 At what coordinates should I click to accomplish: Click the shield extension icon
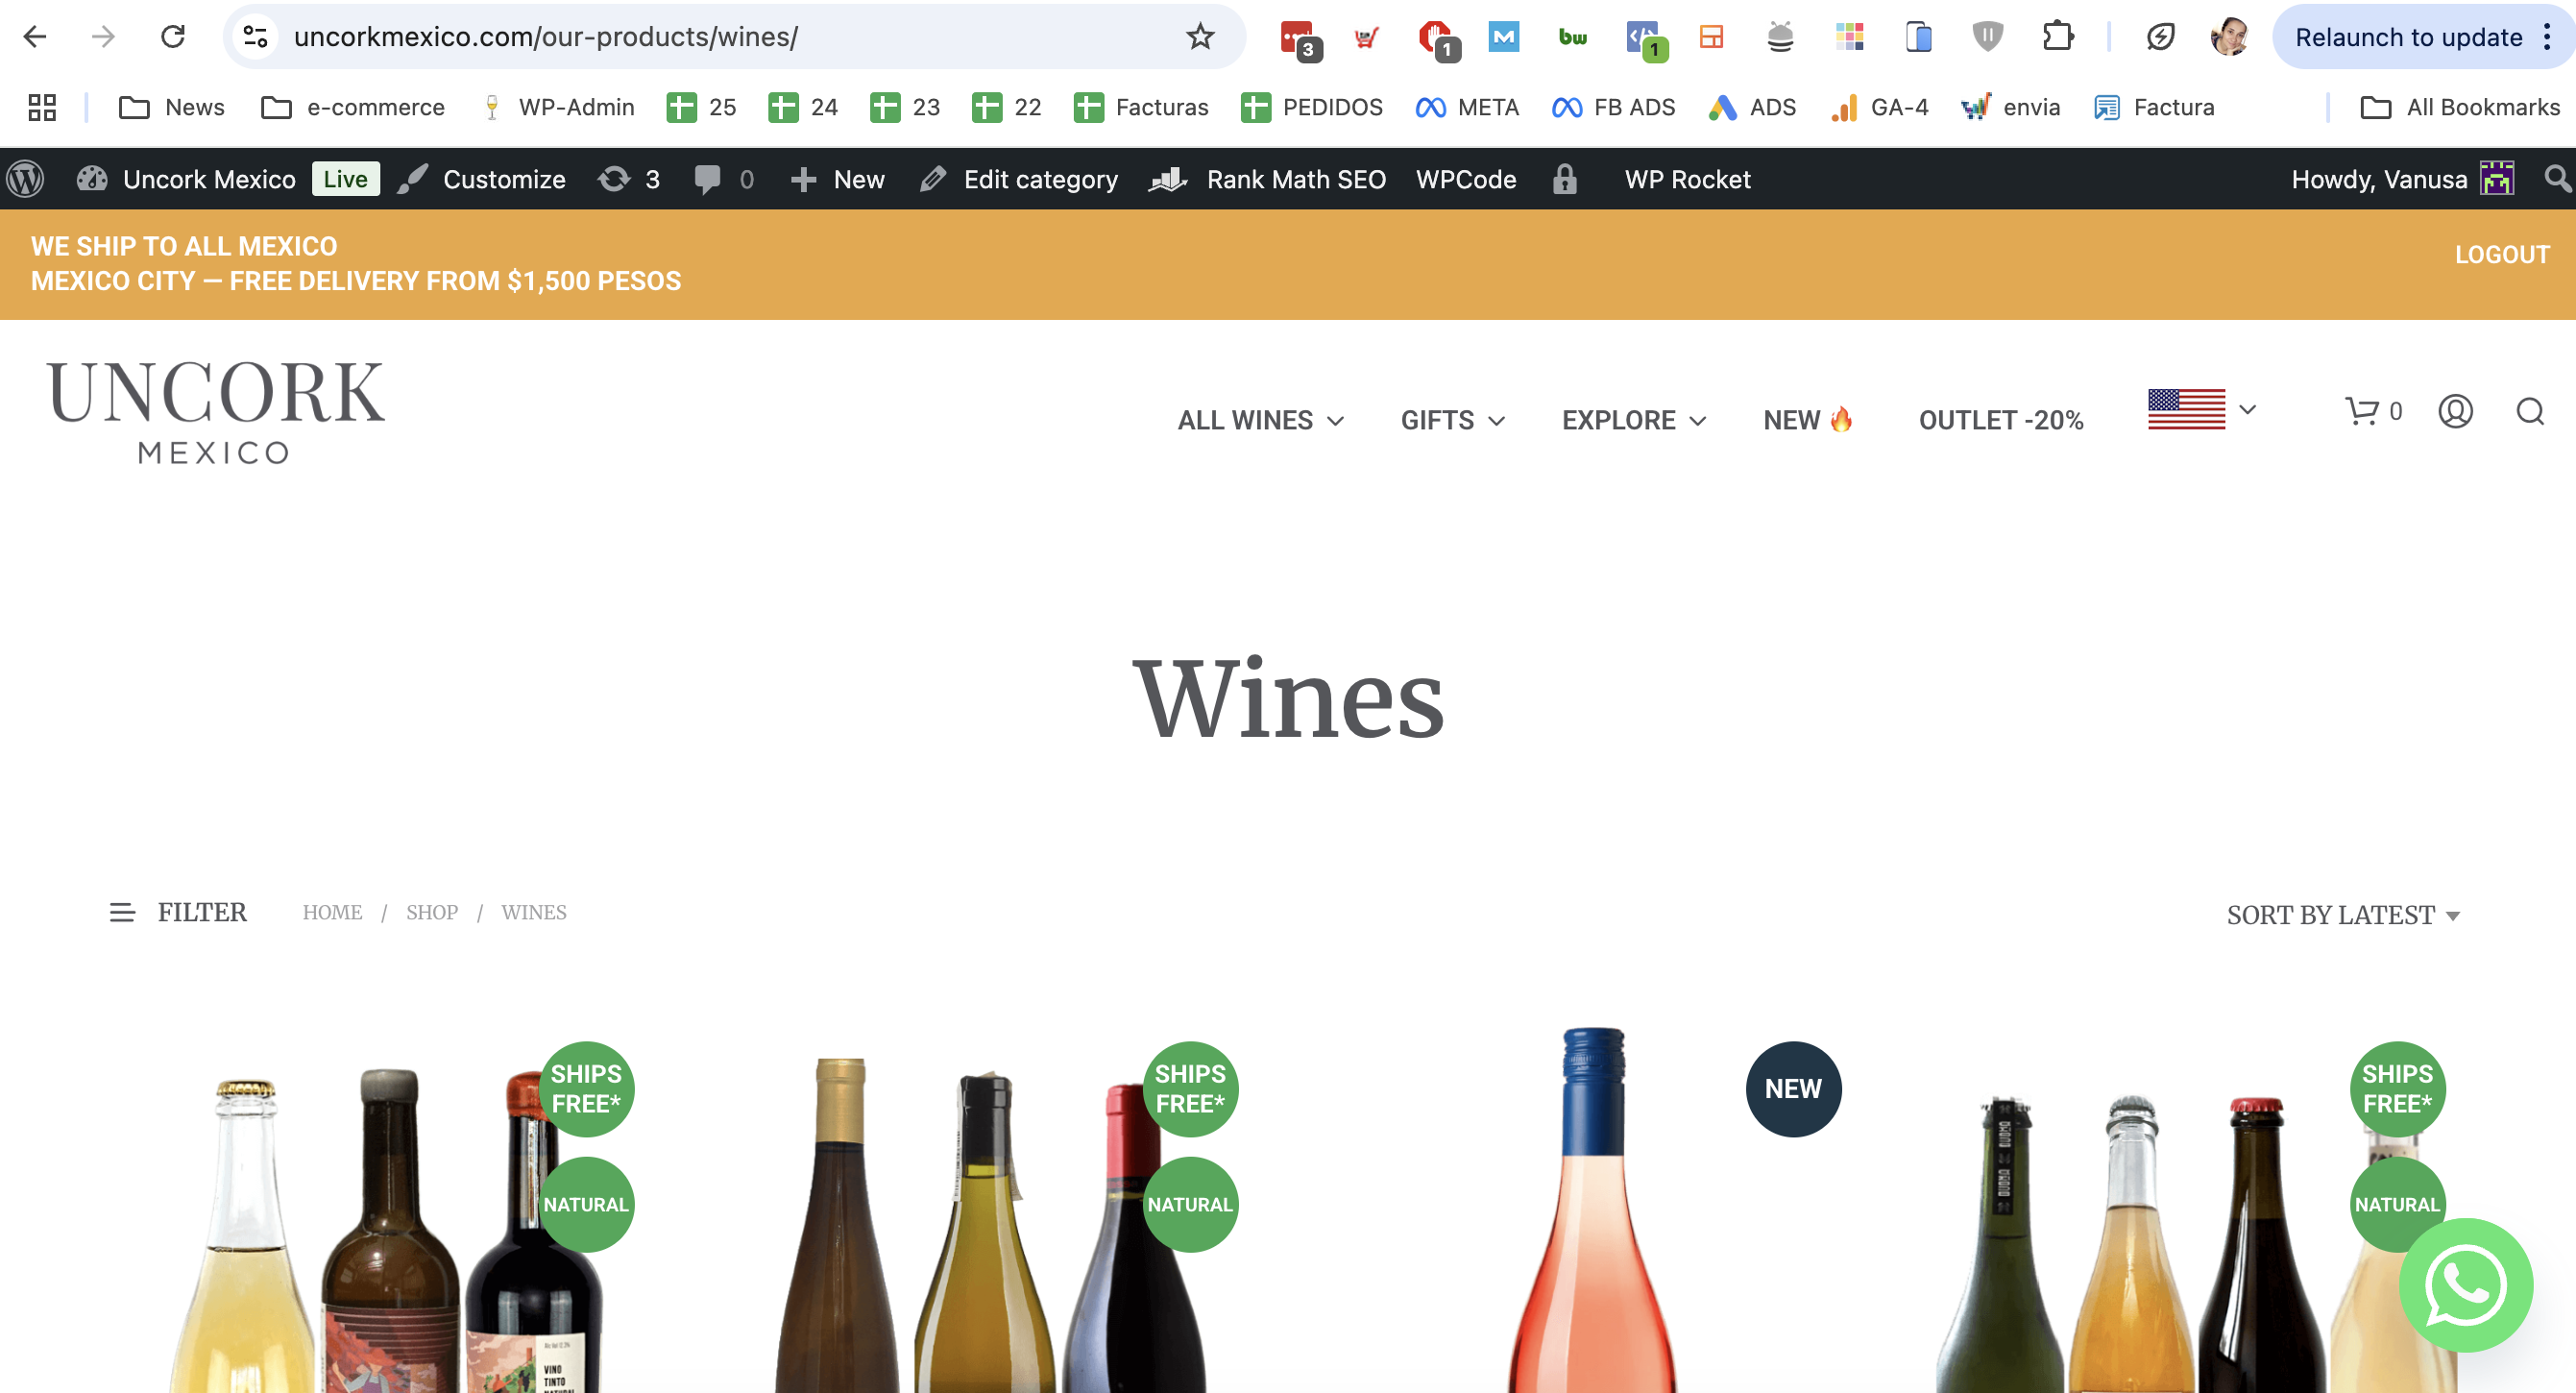point(1987,37)
